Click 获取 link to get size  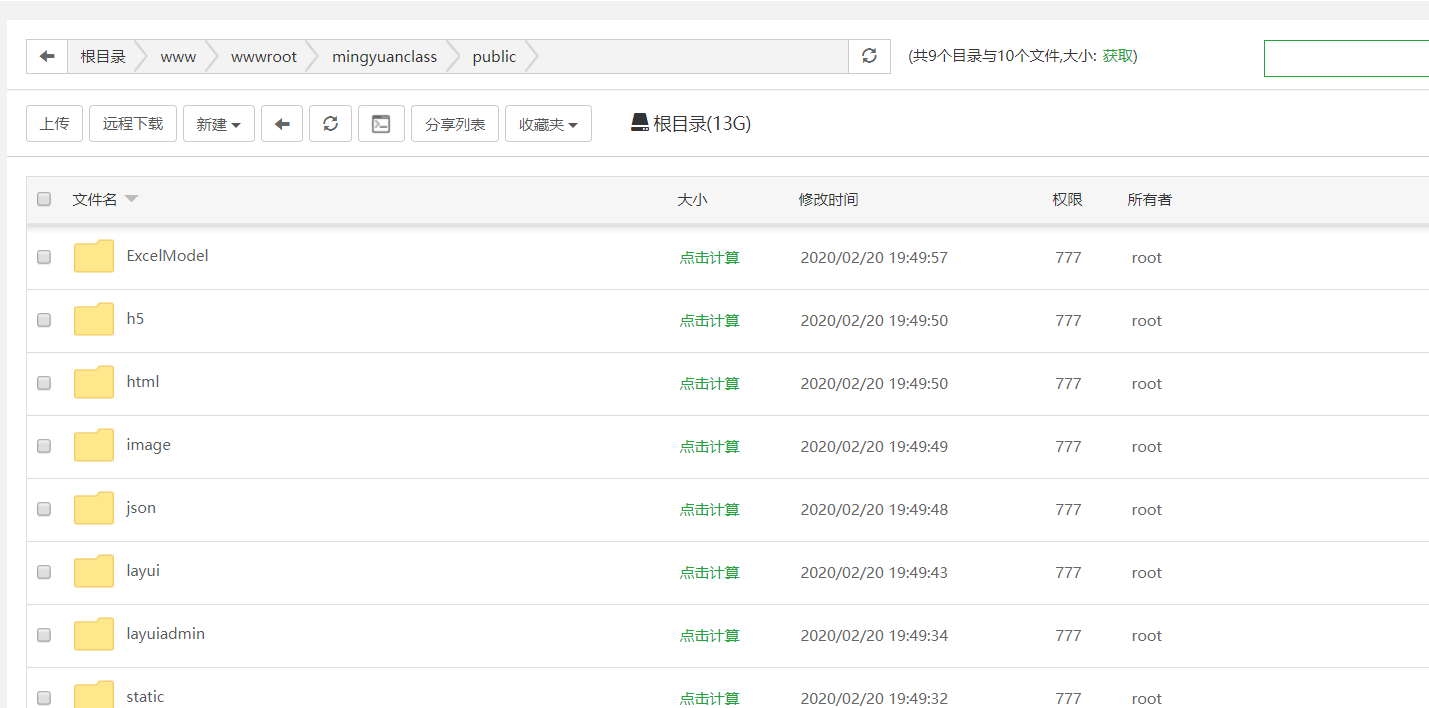[1118, 56]
